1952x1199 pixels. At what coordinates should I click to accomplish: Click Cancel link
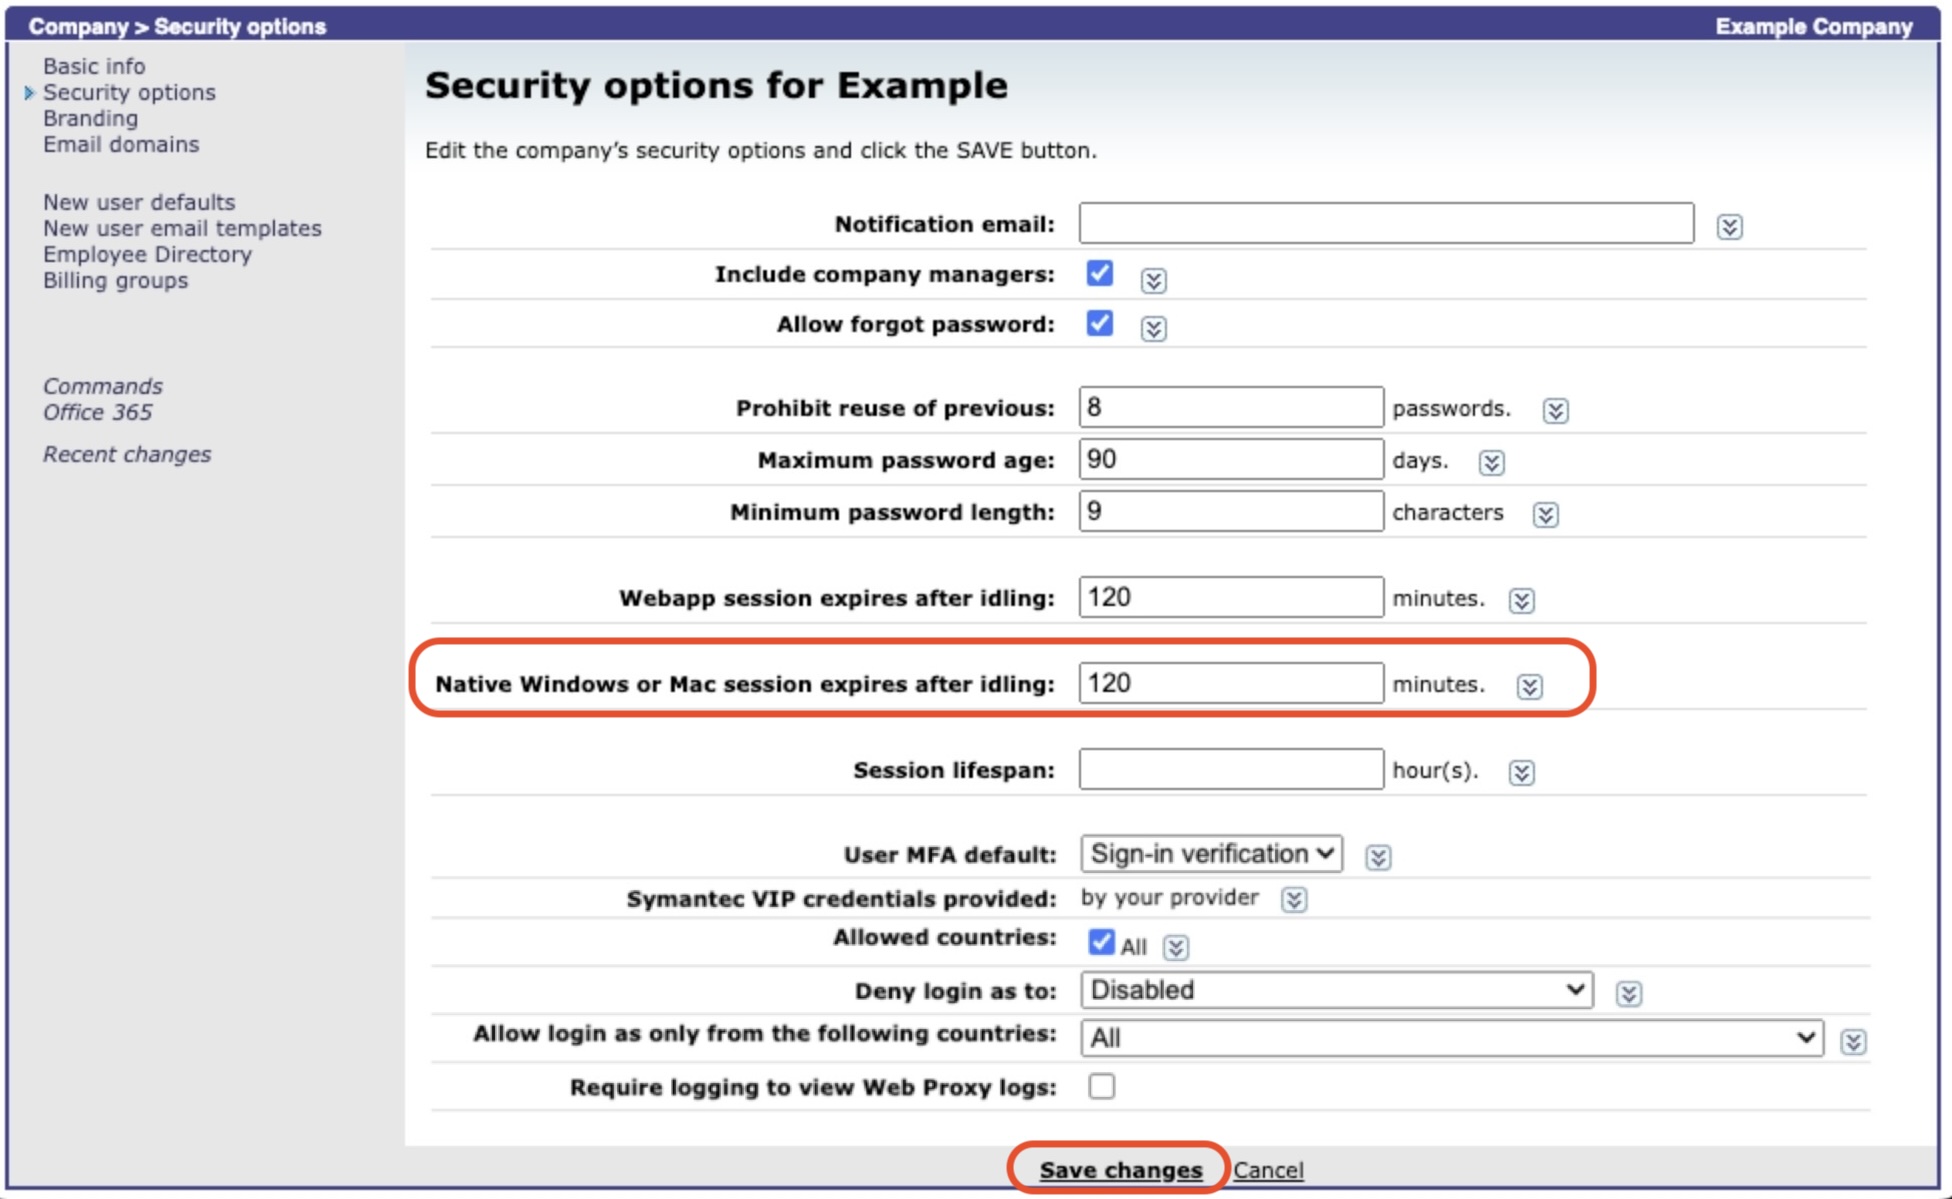(1268, 1169)
